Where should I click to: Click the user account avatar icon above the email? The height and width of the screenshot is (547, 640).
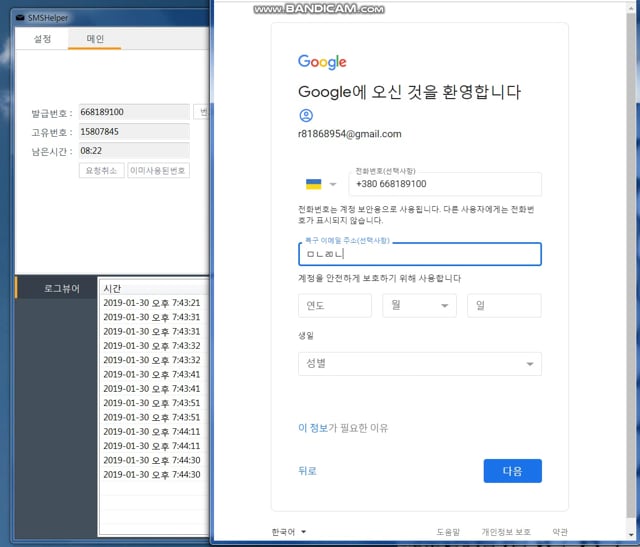click(306, 116)
